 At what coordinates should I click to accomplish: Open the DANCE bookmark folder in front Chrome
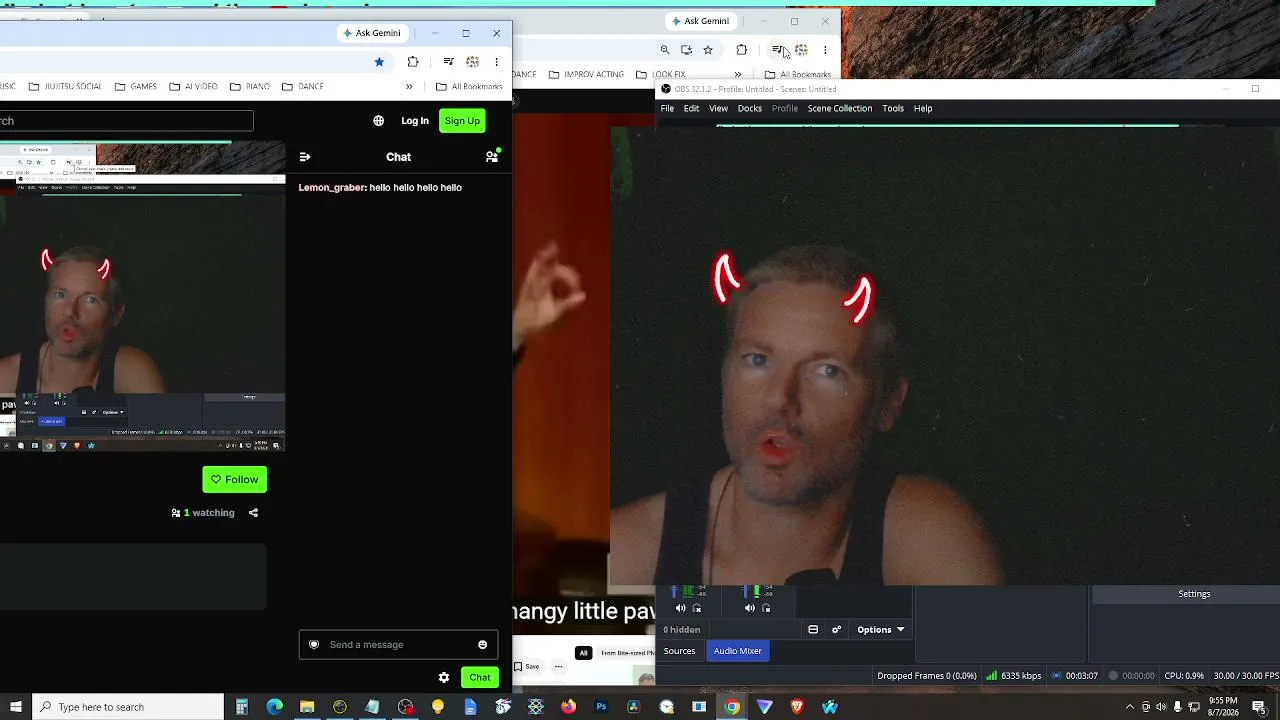pyautogui.click(x=303, y=87)
